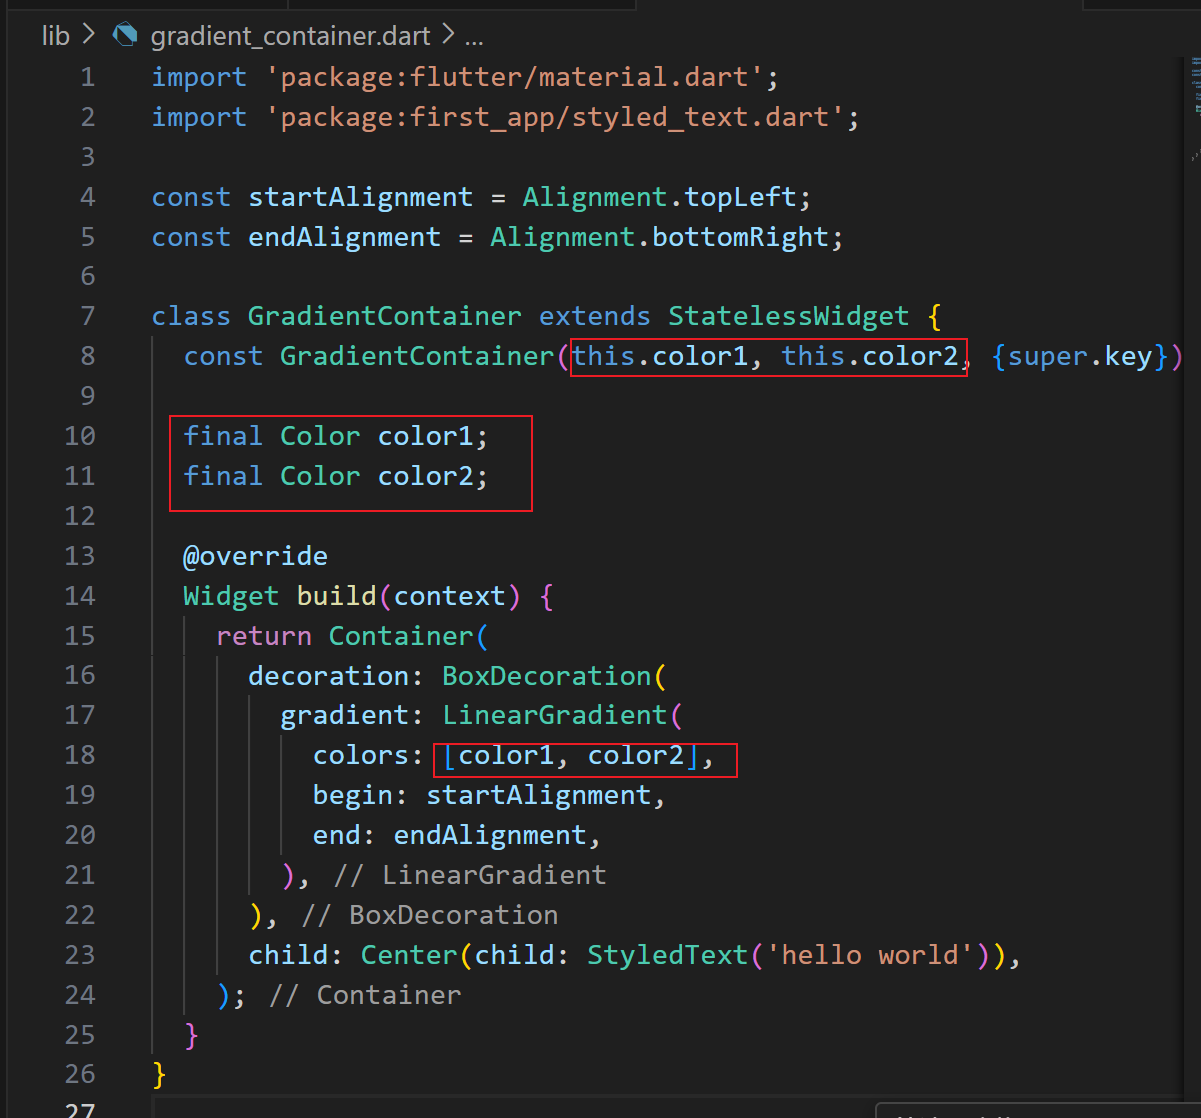Click this.color2 constructor parameter
The height and width of the screenshot is (1118, 1201).
click(870, 356)
